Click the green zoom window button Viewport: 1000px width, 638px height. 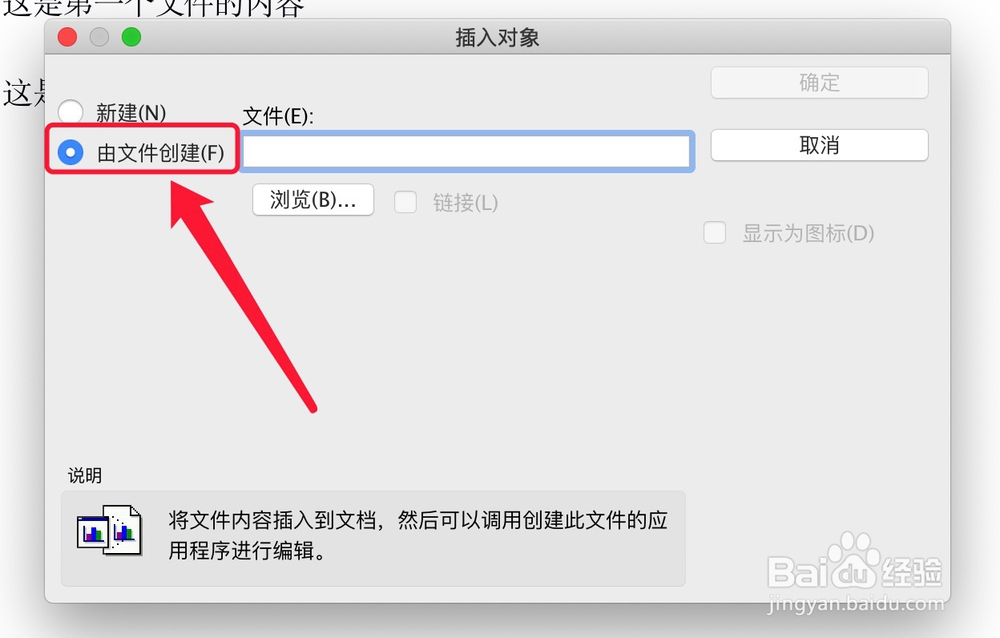pos(131,37)
